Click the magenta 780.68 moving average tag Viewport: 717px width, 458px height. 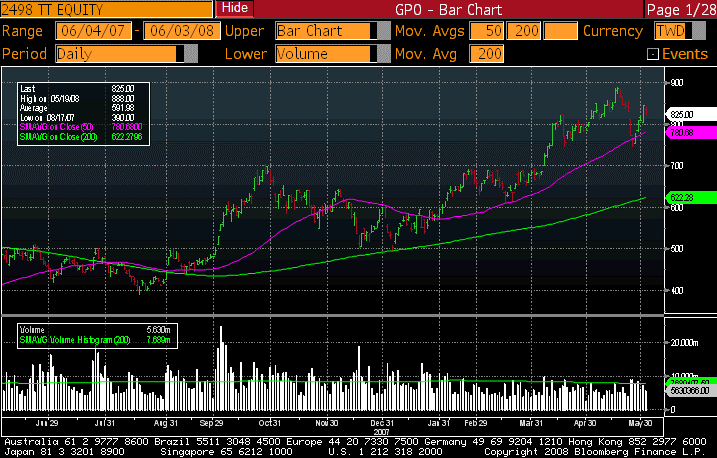point(692,133)
